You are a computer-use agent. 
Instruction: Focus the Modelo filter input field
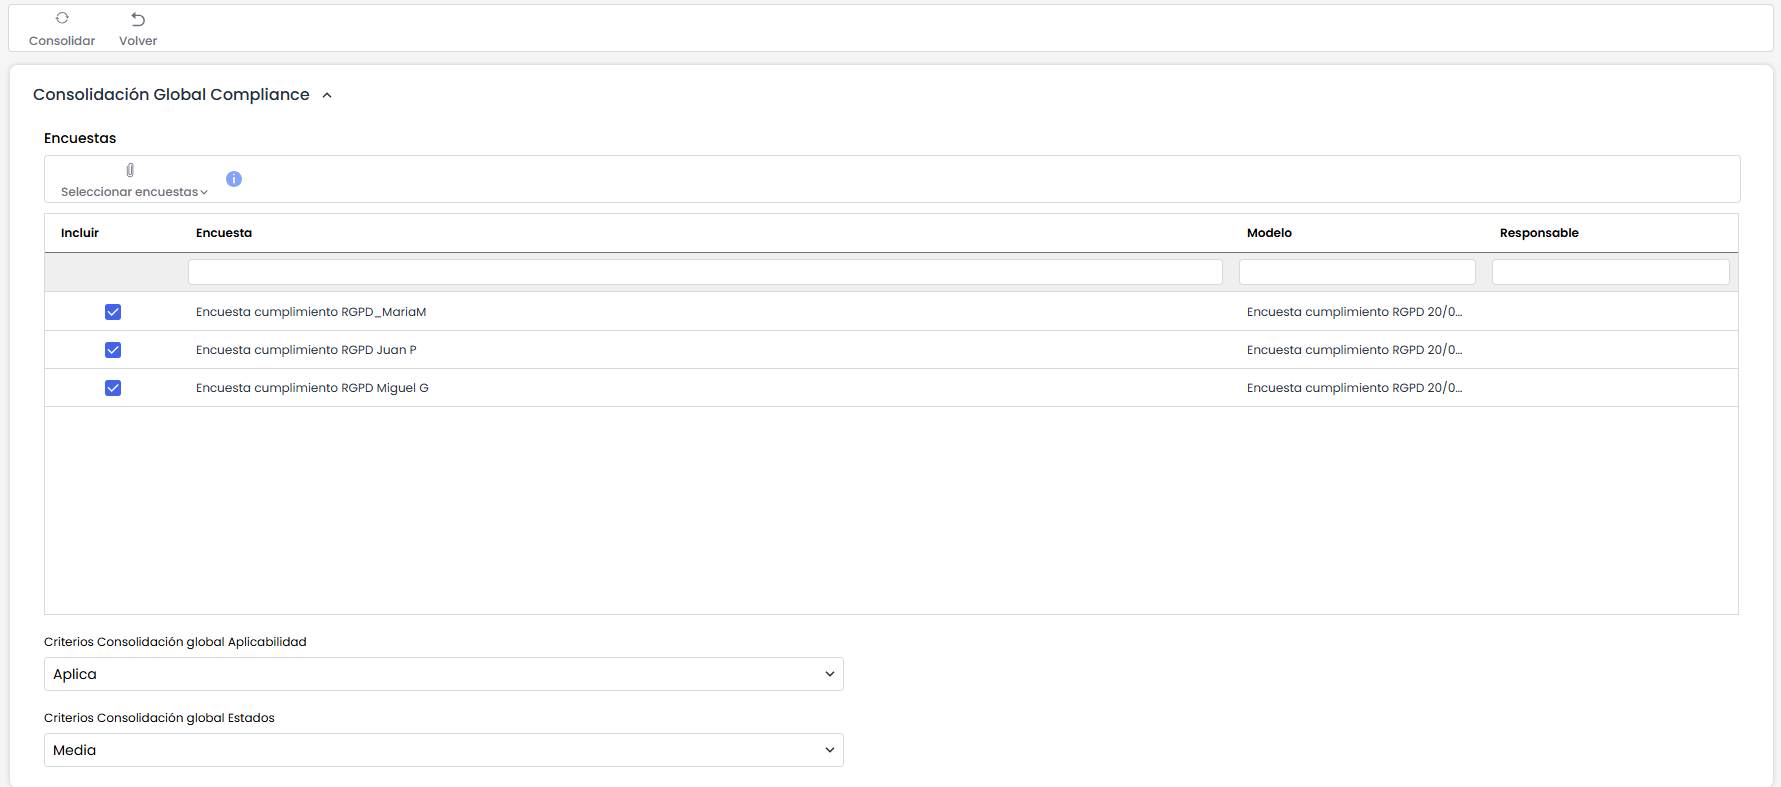pyautogui.click(x=1357, y=272)
